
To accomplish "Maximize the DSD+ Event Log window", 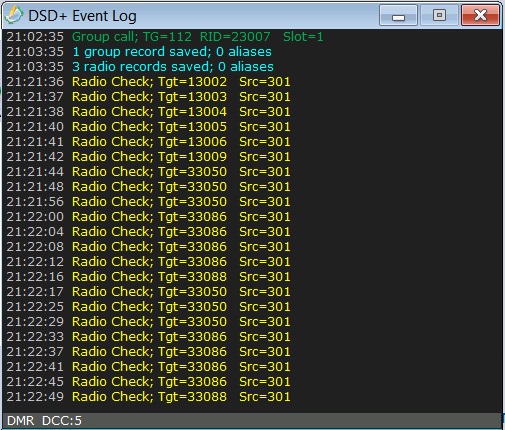I will 439,15.
